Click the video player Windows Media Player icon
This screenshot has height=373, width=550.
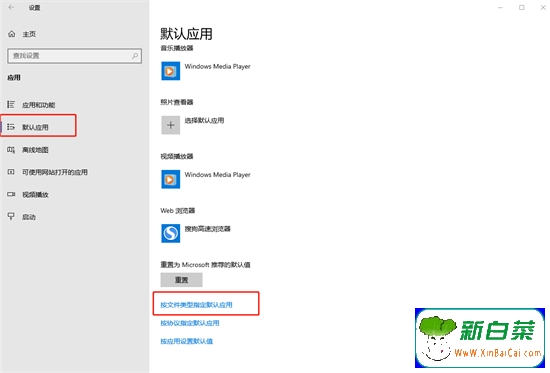click(x=170, y=179)
